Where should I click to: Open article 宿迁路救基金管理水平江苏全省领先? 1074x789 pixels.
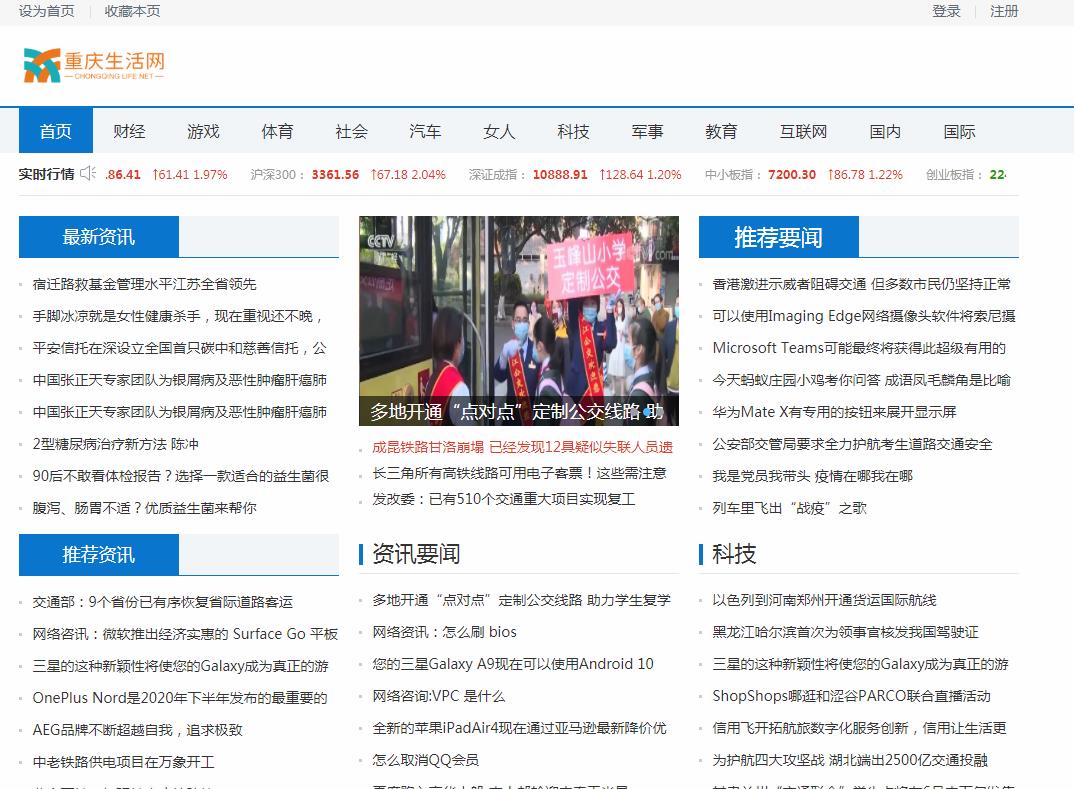[x=145, y=284]
